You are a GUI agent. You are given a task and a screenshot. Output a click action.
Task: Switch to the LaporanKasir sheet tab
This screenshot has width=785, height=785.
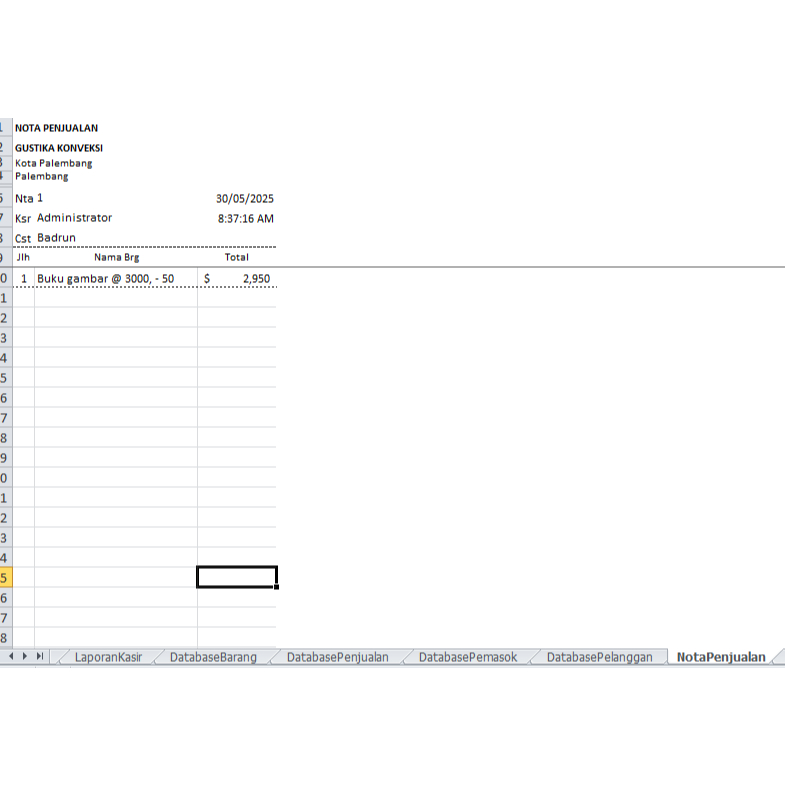point(108,657)
